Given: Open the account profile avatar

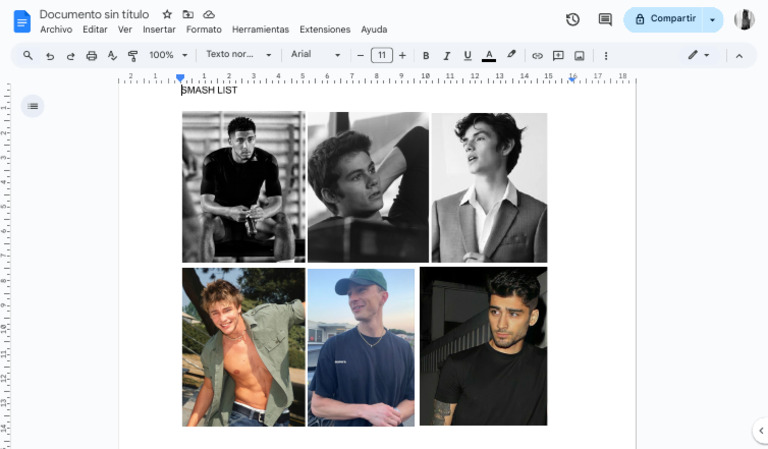Looking at the screenshot, I should click(744, 20).
